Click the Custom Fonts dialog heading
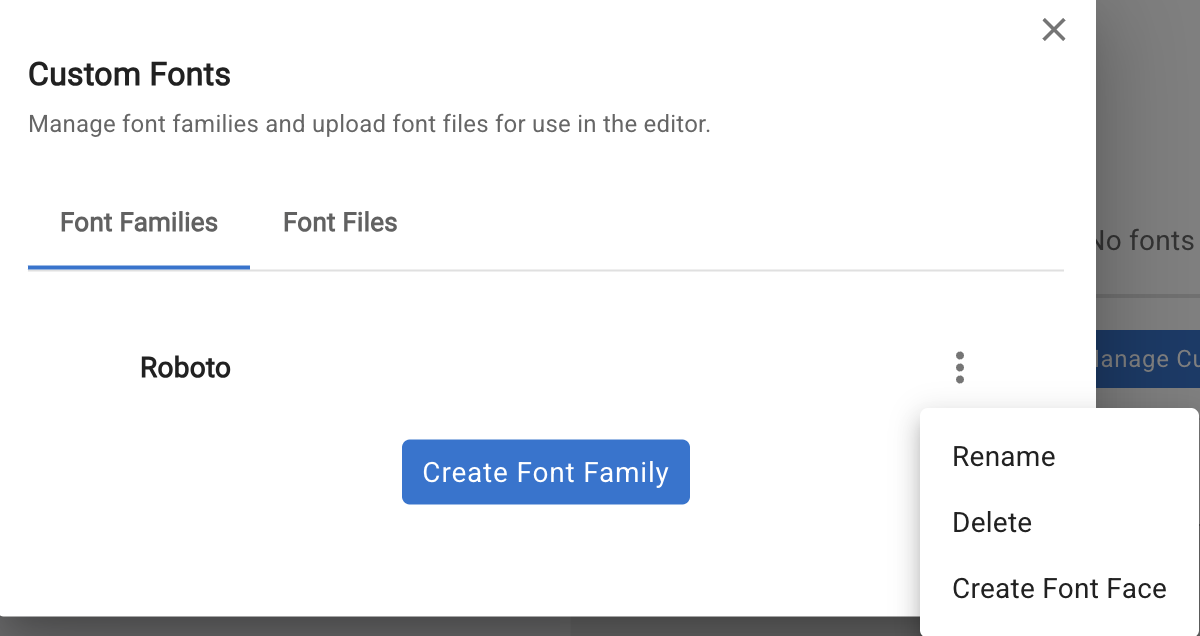The width and height of the screenshot is (1200, 636). 129,74
